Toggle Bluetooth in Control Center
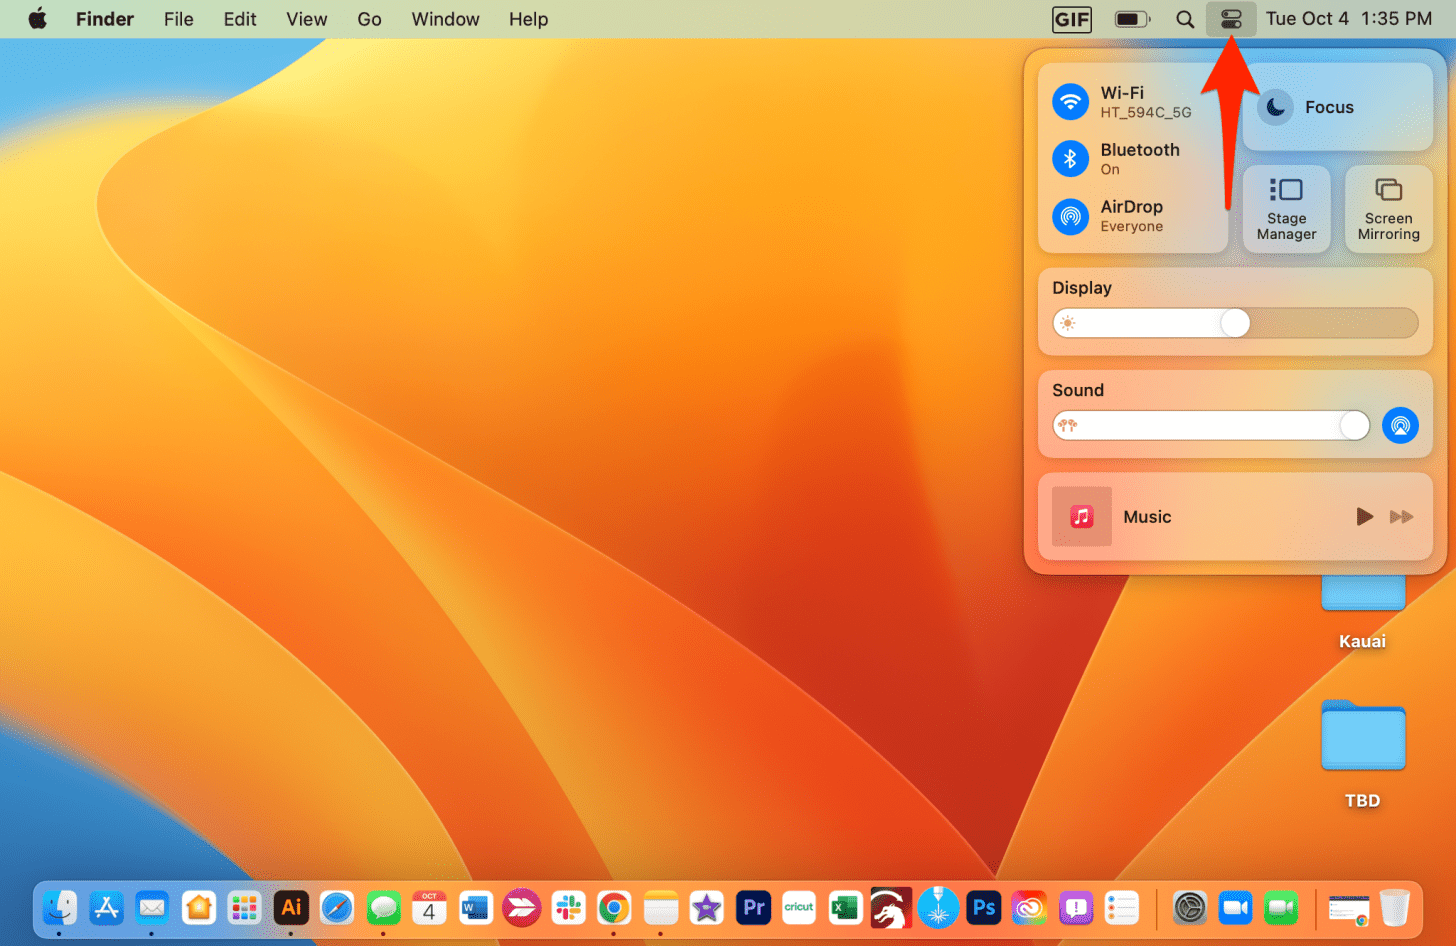This screenshot has height=946, width=1456. click(x=1070, y=158)
